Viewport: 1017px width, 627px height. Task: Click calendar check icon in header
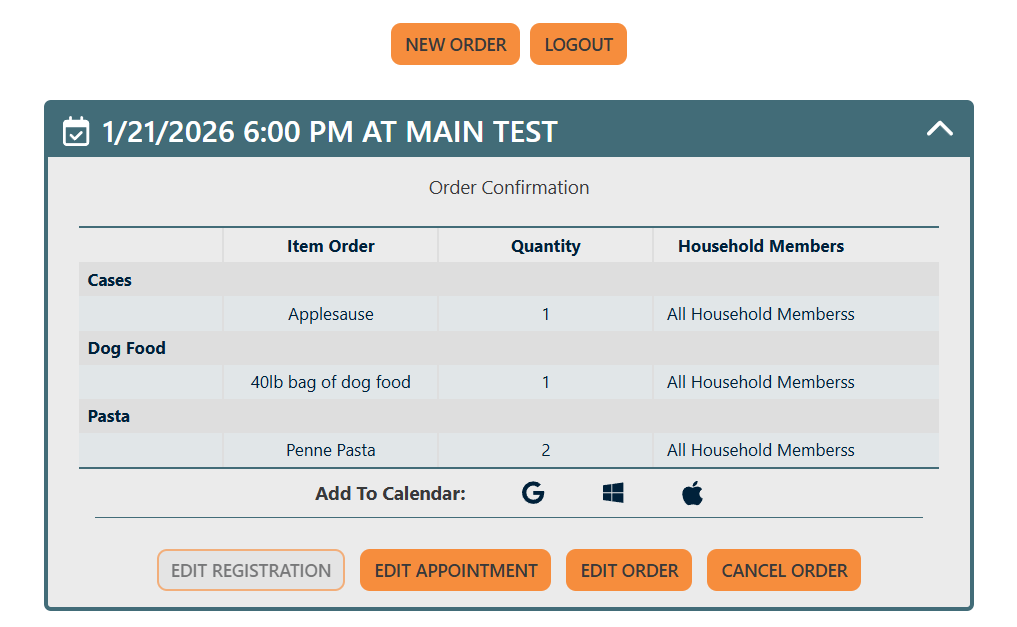pyautogui.click(x=76, y=131)
